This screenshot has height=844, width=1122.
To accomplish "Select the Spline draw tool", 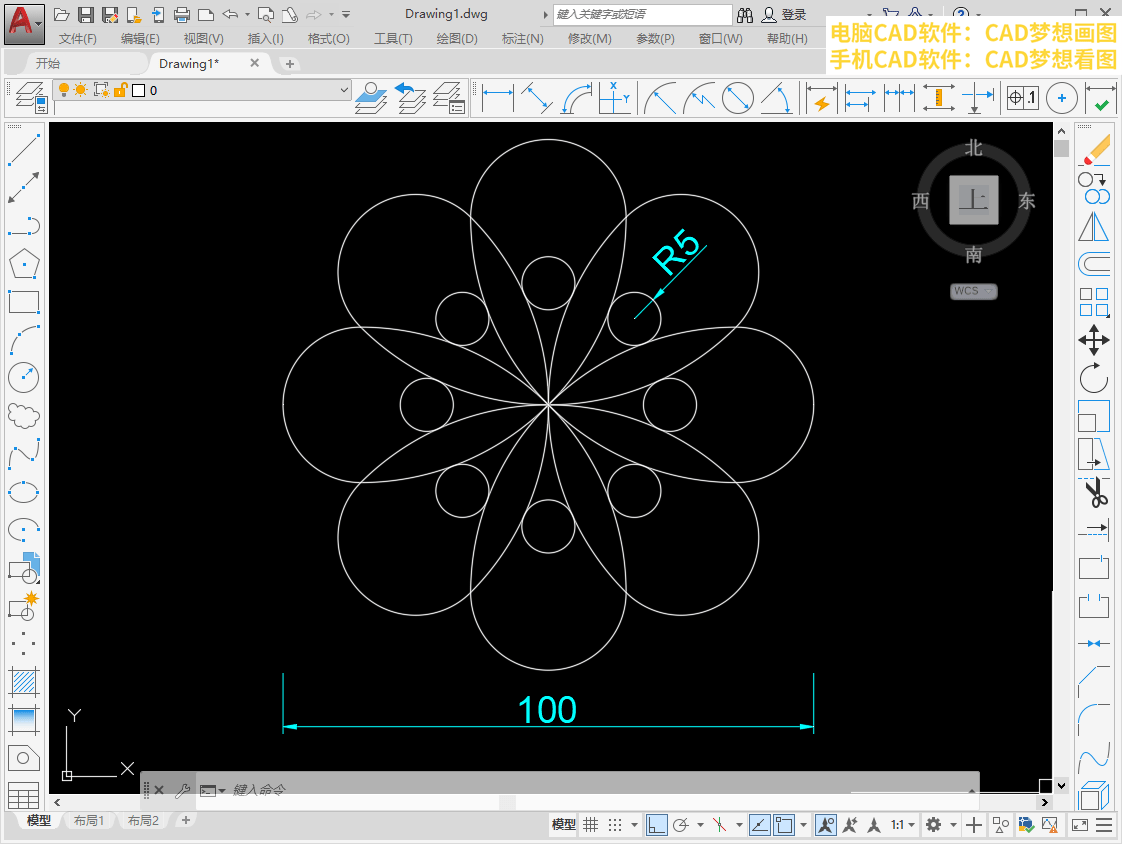I will click(24, 453).
